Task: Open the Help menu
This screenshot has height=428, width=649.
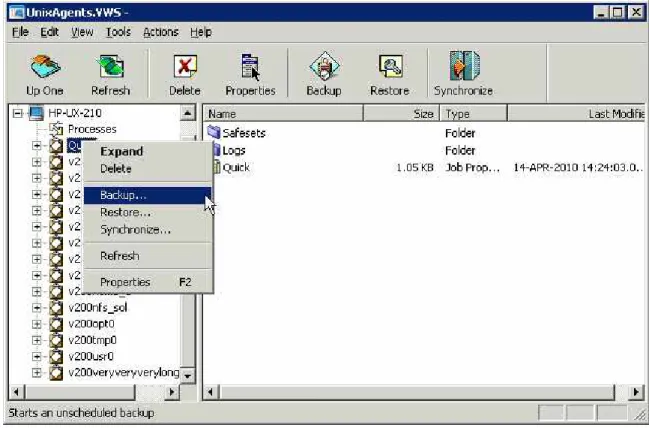Action: (x=201, y=32)
